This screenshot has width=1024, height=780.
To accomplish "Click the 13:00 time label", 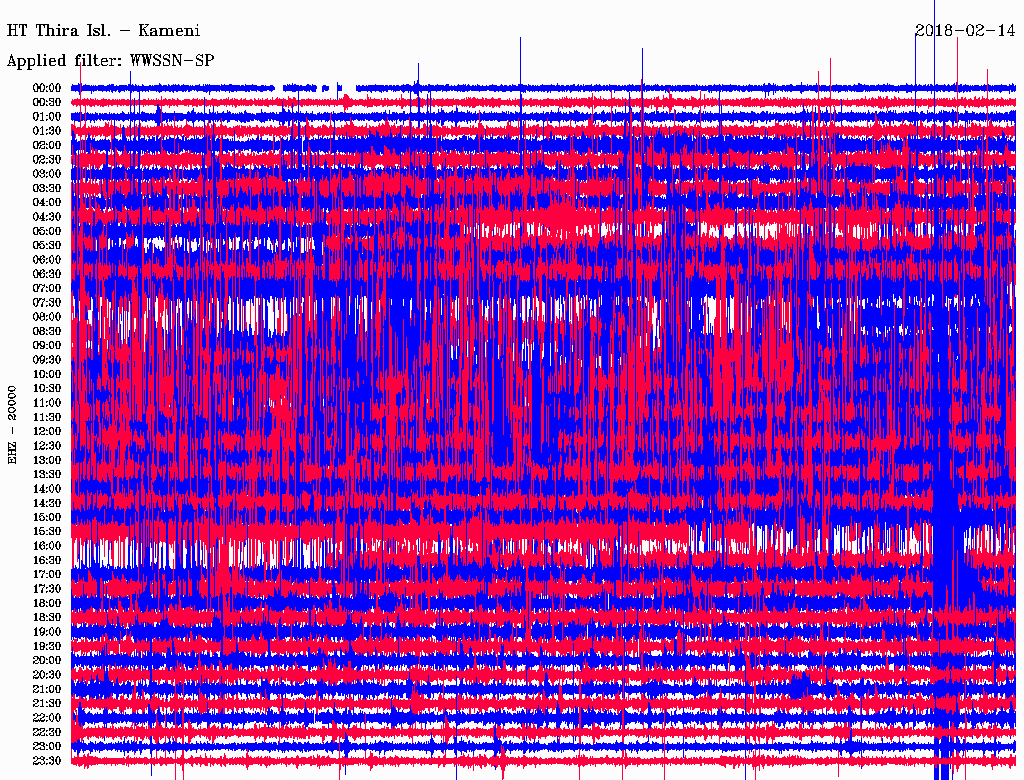I will coord(47,460).
